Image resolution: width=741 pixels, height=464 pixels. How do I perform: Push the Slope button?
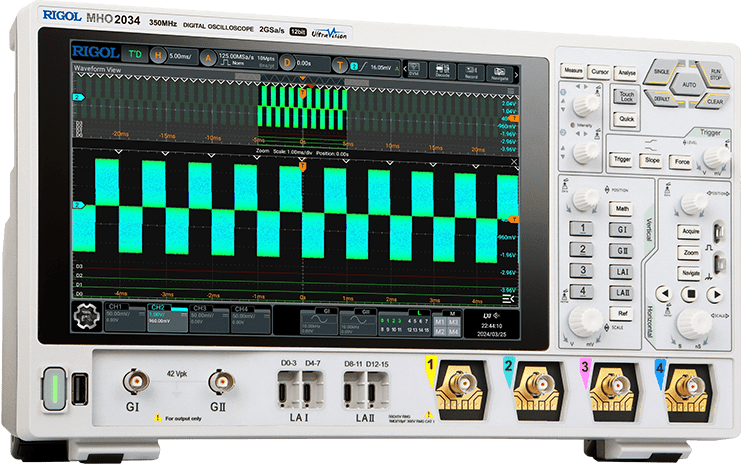coord(652,161)
